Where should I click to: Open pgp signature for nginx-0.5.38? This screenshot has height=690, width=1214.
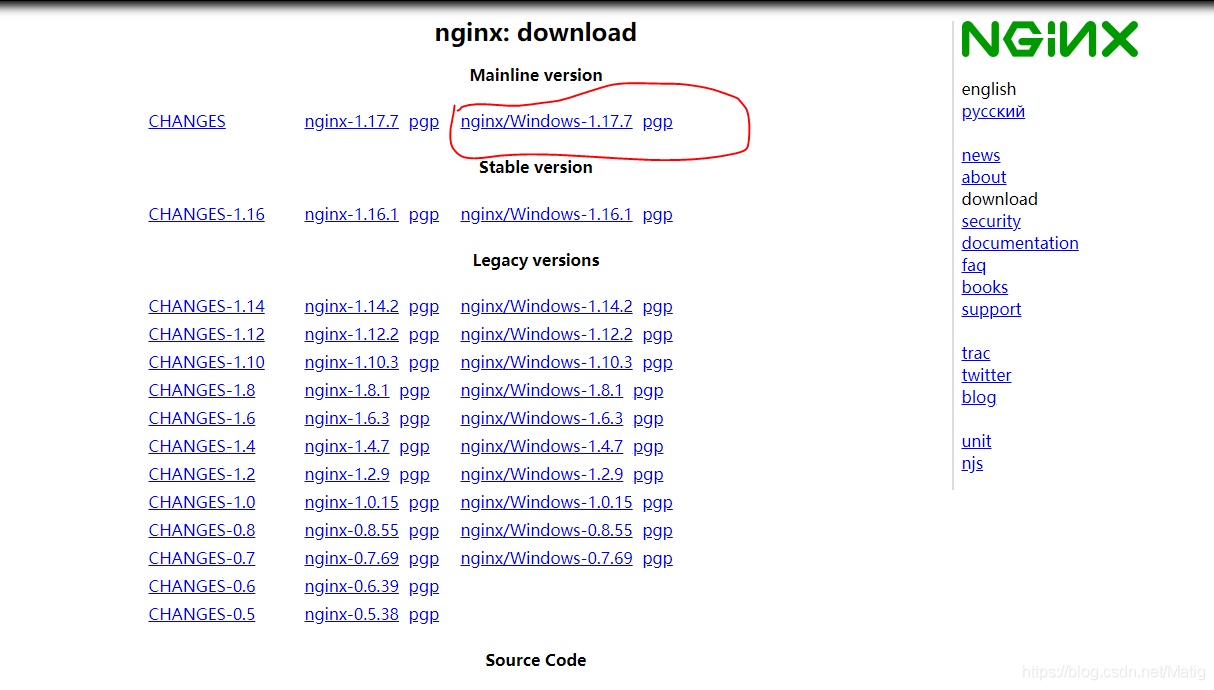(x=424, y=615)
